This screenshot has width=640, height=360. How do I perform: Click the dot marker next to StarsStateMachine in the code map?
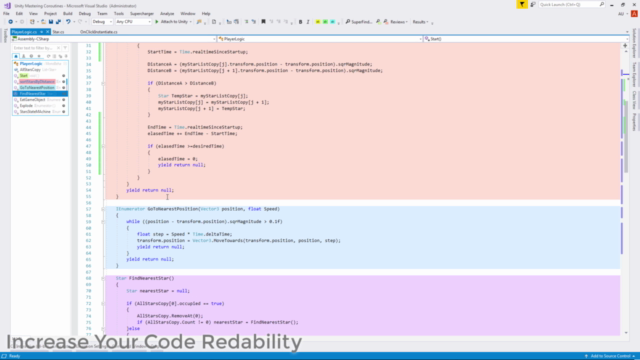[63, 111]
